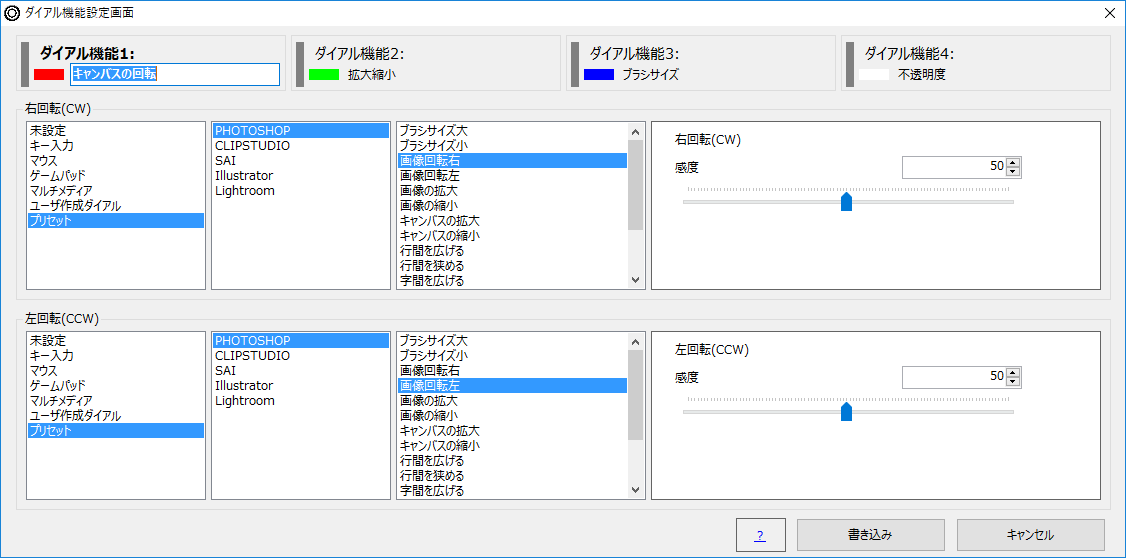
Task: Select マルチメディア in the 右回転(CW) list
Action: pyautogui.click(x=116, y=190)
